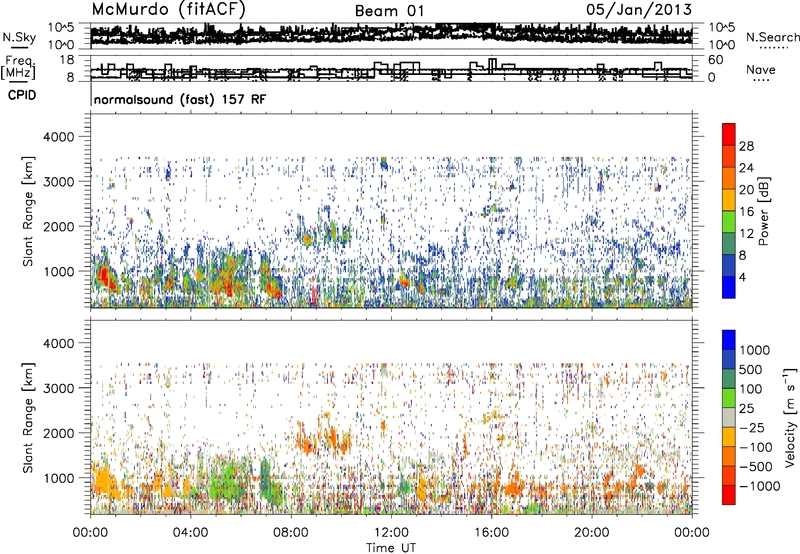The width and height of the screenshot is (800, 554).
Task: Select the 08:00 time tick label
Action: (291, 533)
